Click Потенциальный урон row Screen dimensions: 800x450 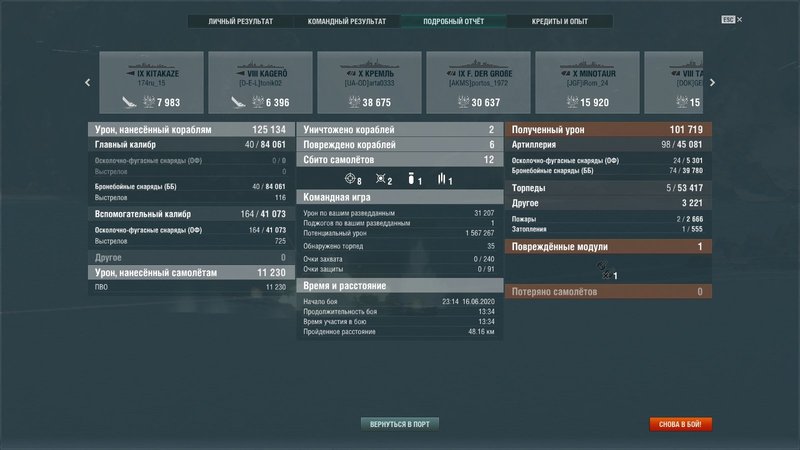click(399, 233)
